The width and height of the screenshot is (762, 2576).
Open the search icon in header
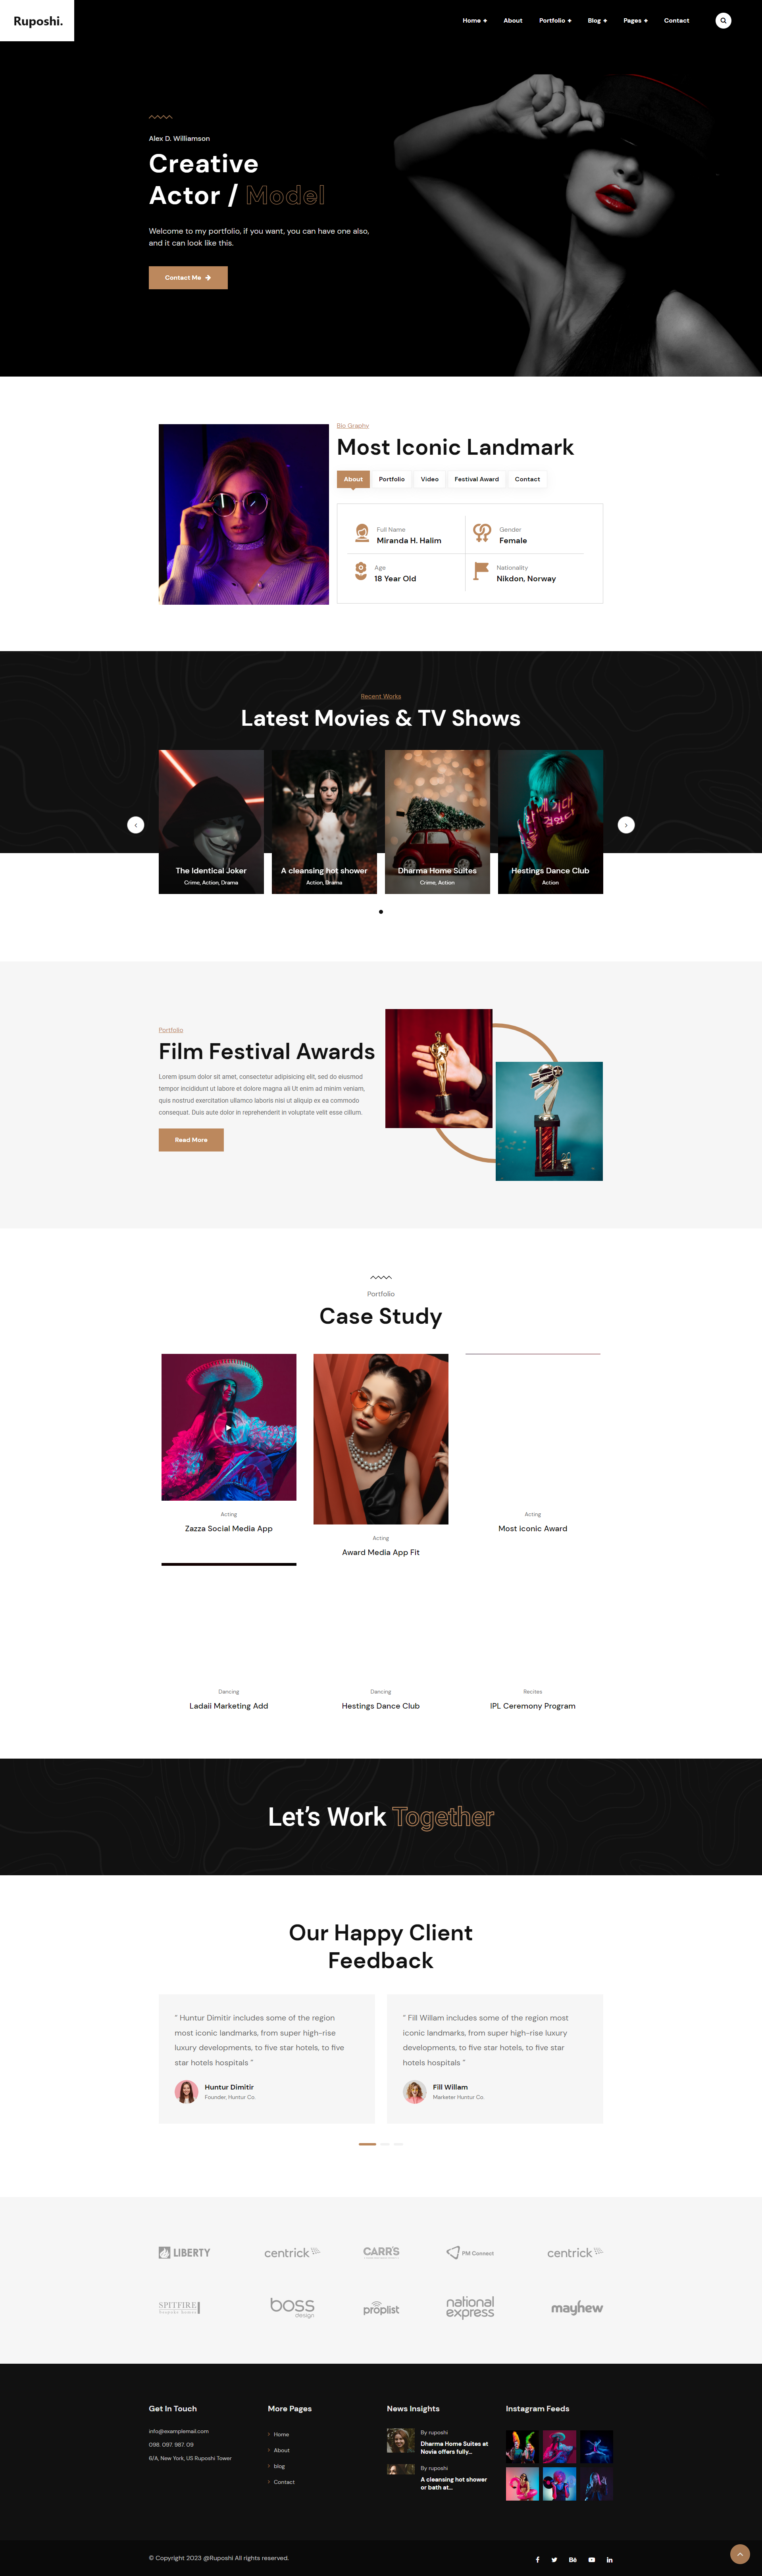tap(723, 20)
